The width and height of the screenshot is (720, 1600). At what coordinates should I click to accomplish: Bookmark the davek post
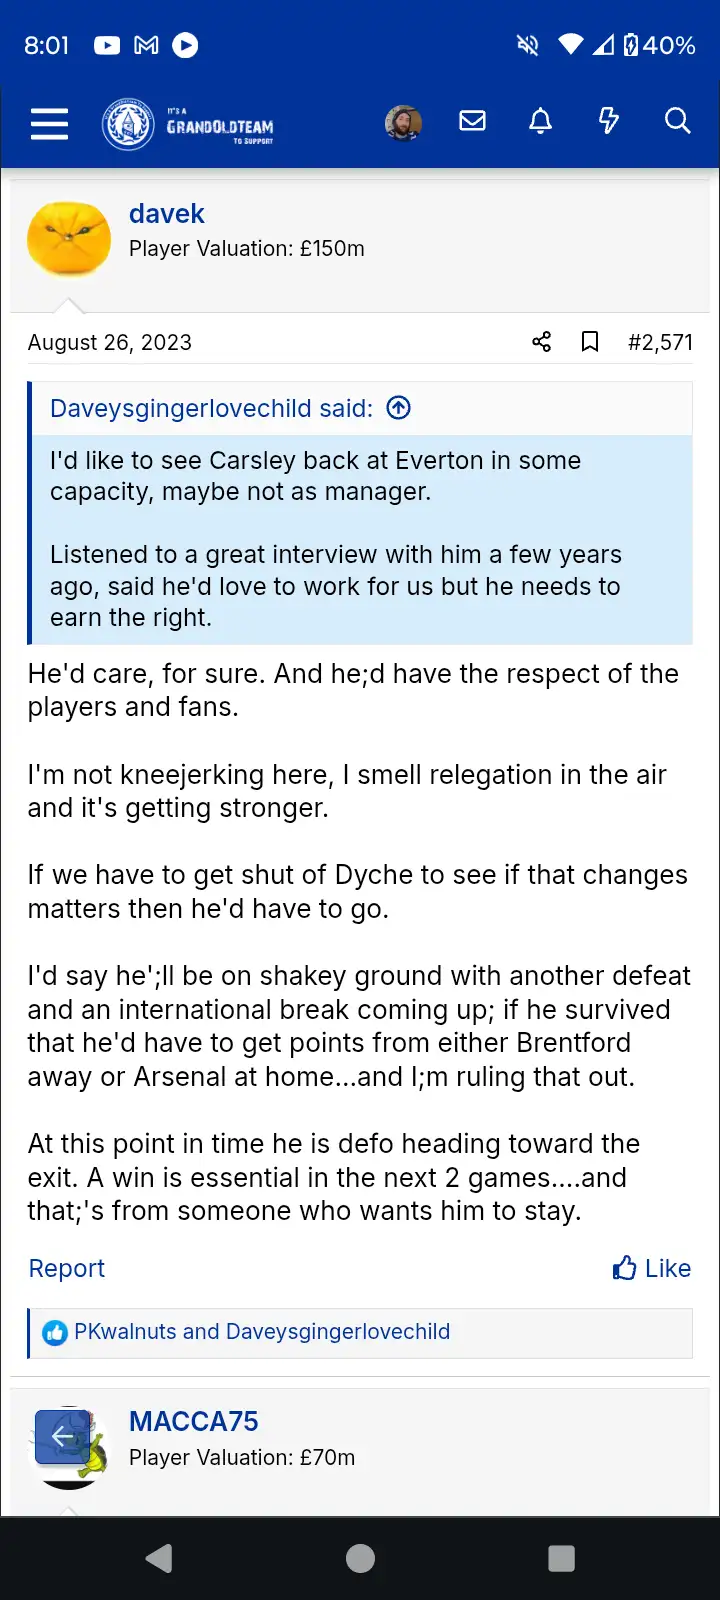(x=590, y=342)
